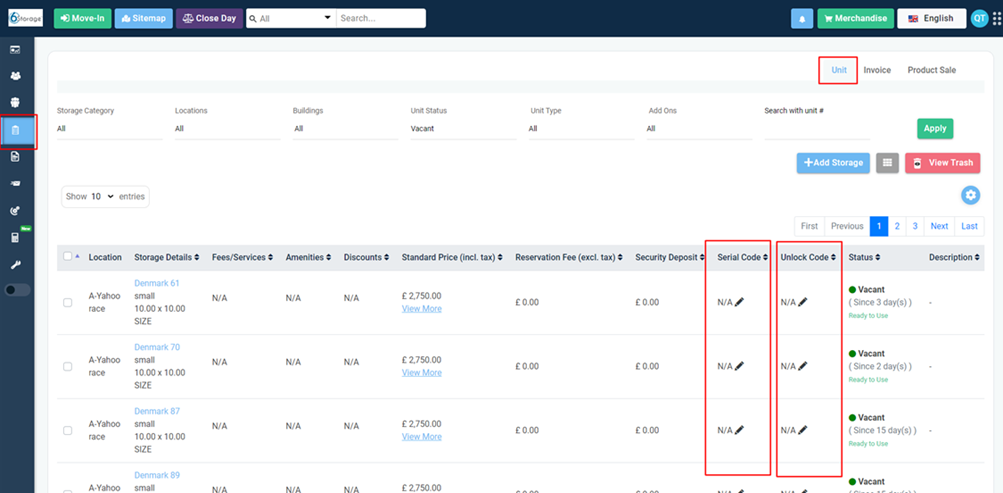
Task: Open Merchandise button
Action: click(x=855, y=19)
